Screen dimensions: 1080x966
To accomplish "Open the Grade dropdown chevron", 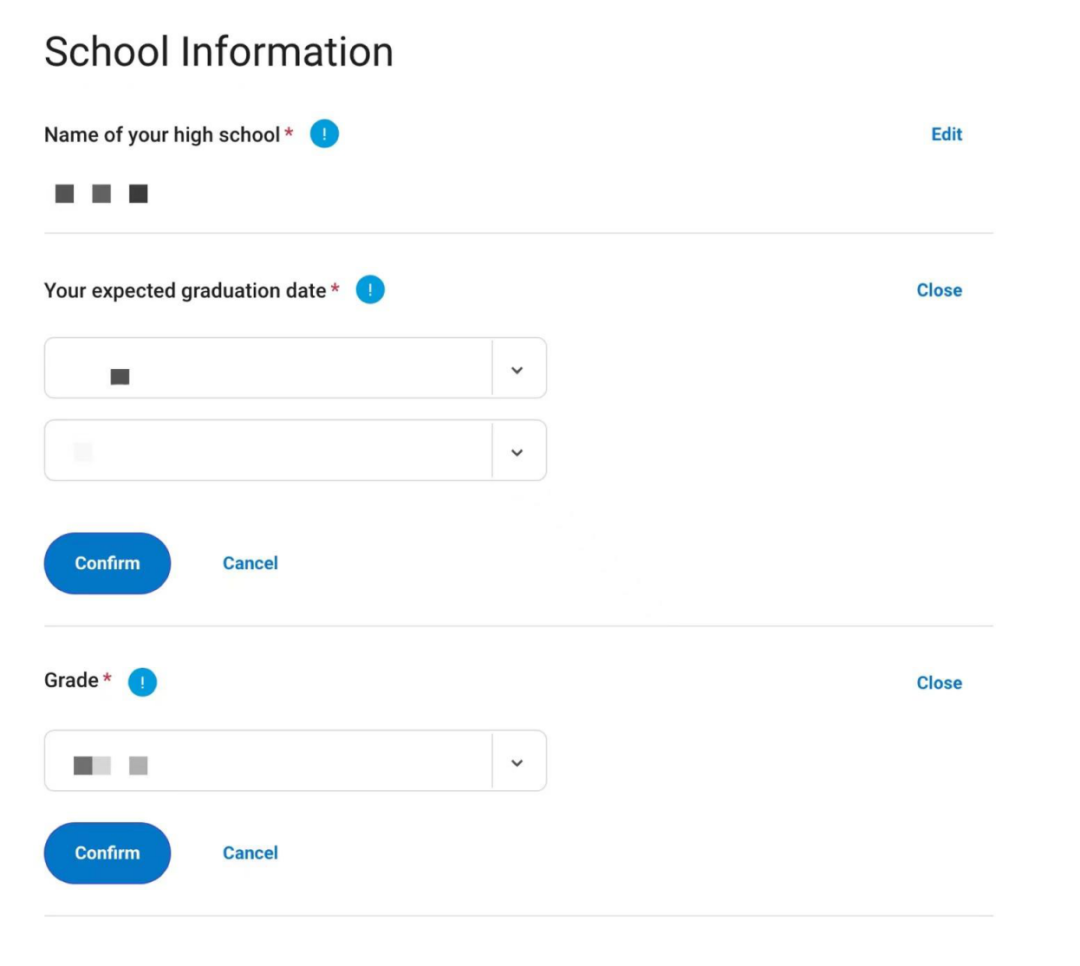I will click(x=517, y=763).
